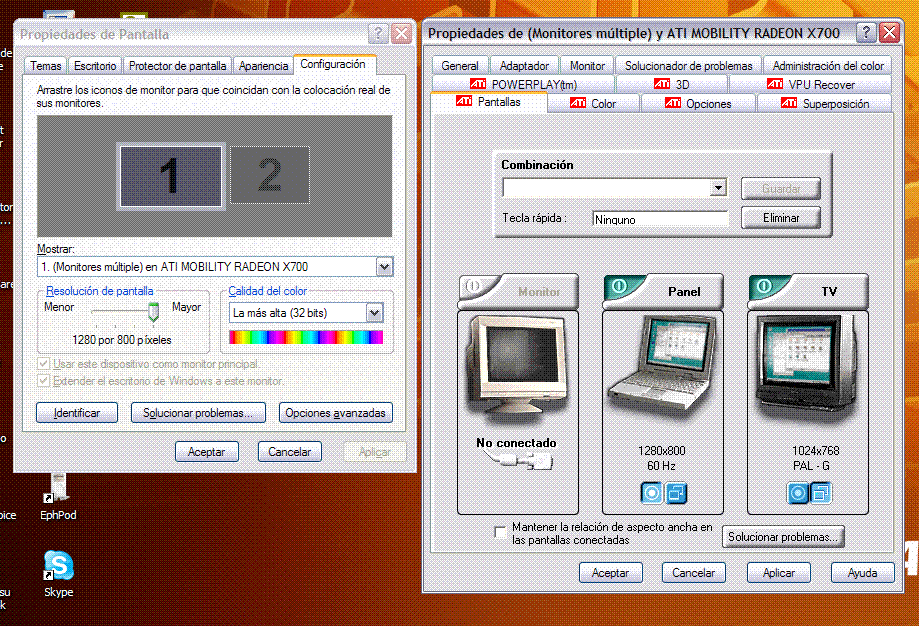
Task: Close the ATI MOBILITY RADEON X700 properties window
Action: click(x=890, y=32)
